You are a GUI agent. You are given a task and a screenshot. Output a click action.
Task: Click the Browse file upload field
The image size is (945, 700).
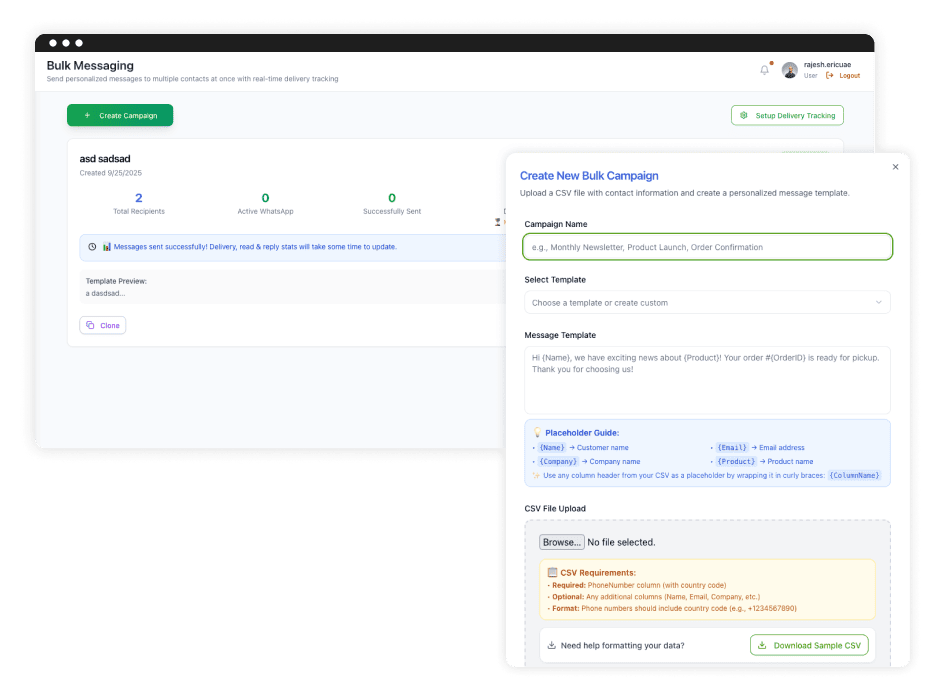click(x=561, y=541)
